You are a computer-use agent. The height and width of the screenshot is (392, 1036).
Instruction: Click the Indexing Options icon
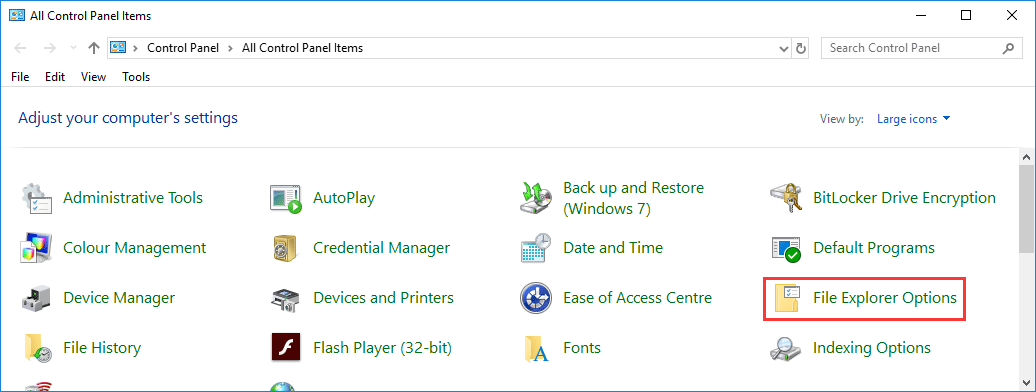point(786,348)
